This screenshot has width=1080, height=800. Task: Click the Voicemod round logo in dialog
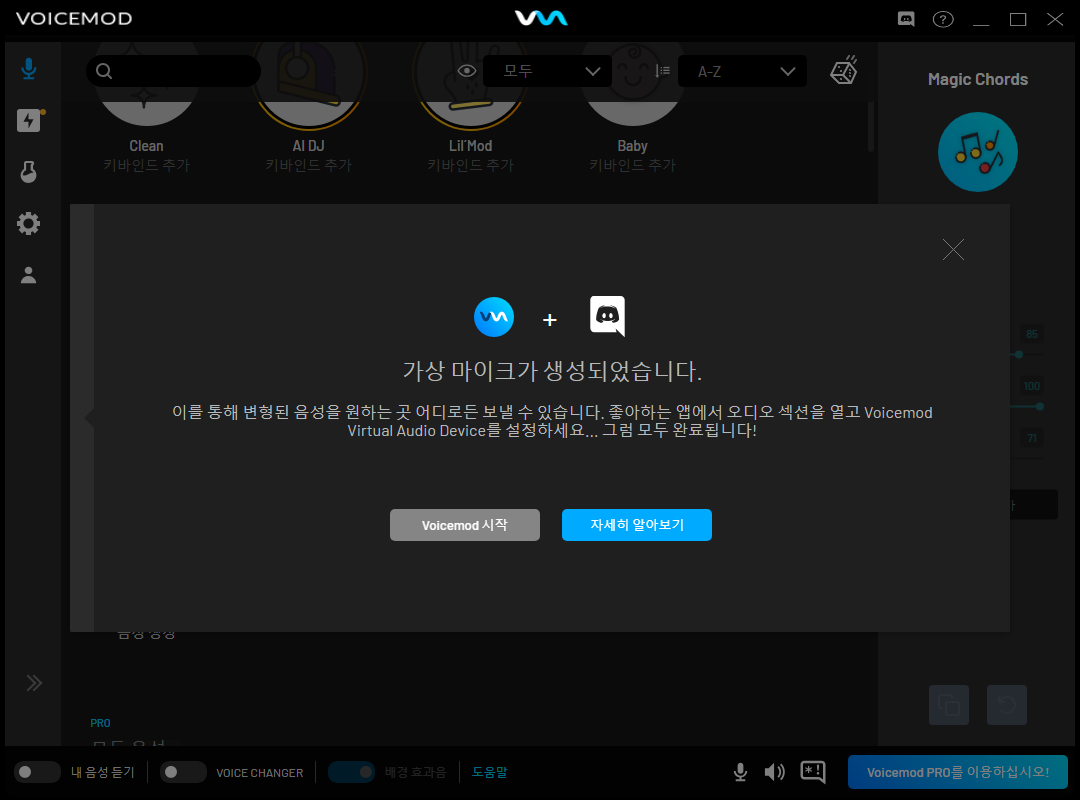(494, 317)
